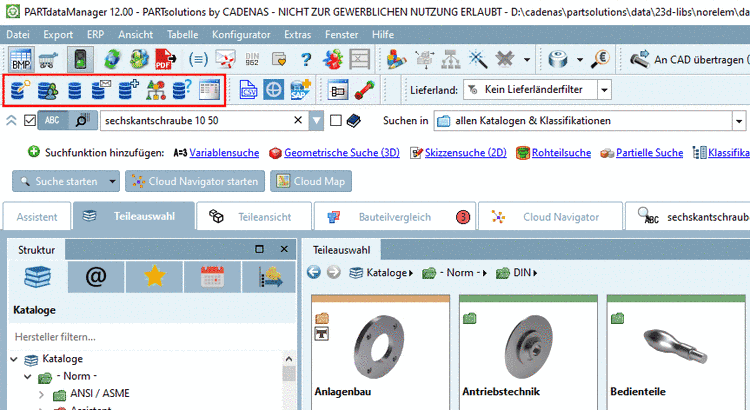Open the dropdown next to the ring part icon
Image resolution: width=750 pixels, height=410 pixels.
[580, 60]
